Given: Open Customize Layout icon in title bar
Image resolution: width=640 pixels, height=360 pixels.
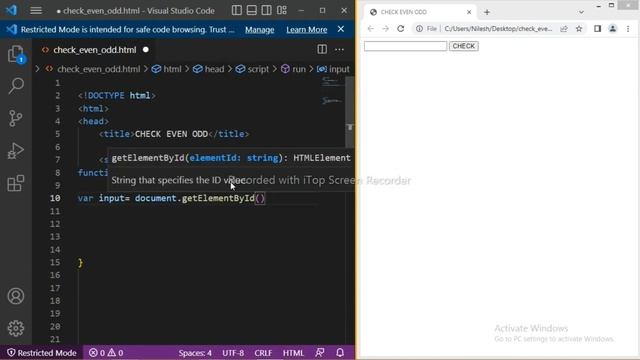Looking at the screenshot, I should click(282, 11).
